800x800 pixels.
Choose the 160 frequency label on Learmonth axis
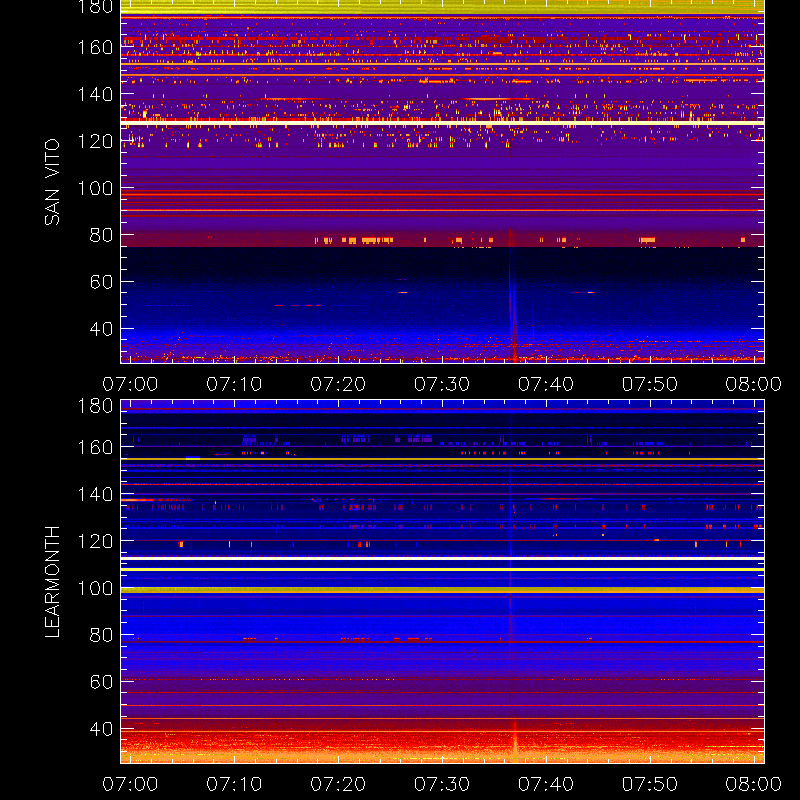pos(95,447)
